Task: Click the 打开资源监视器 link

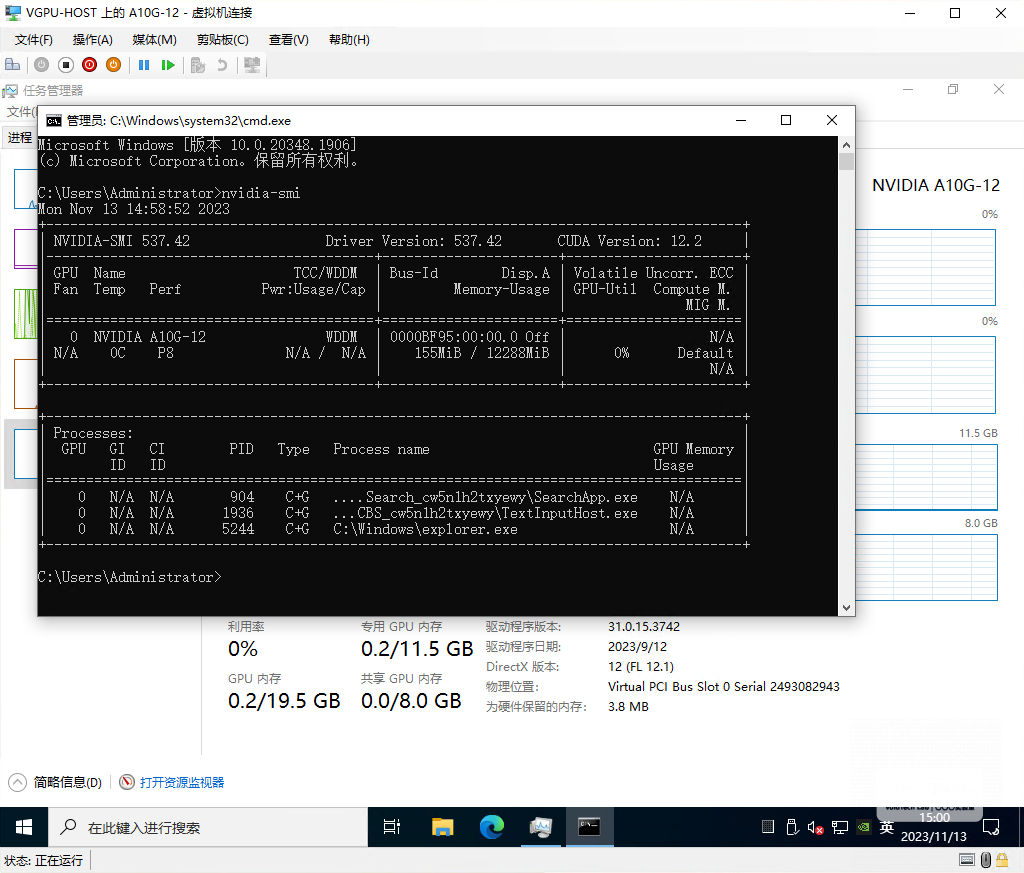Action: [182, 782]
